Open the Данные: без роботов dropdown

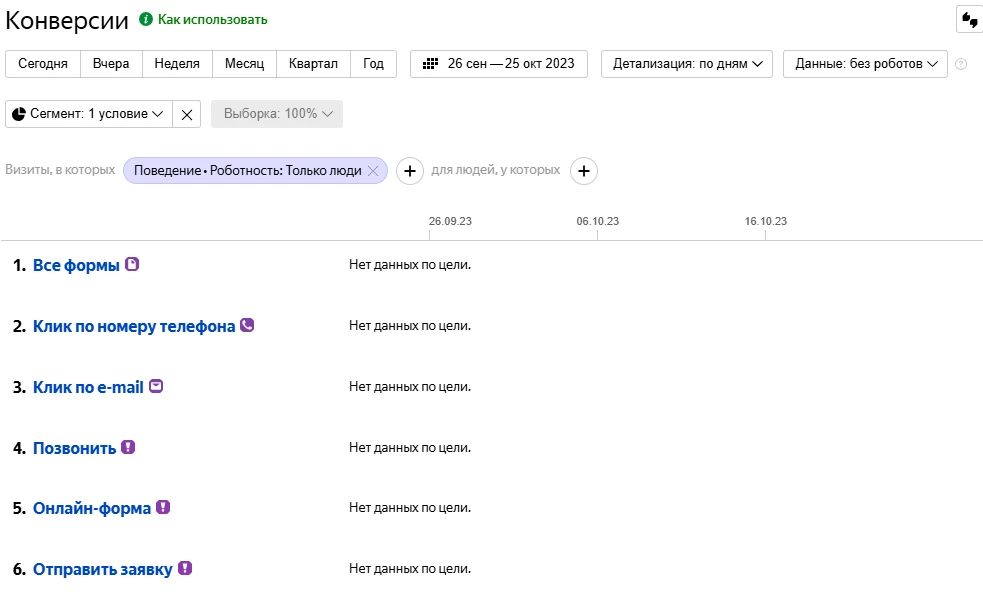(x=865, y=64)
